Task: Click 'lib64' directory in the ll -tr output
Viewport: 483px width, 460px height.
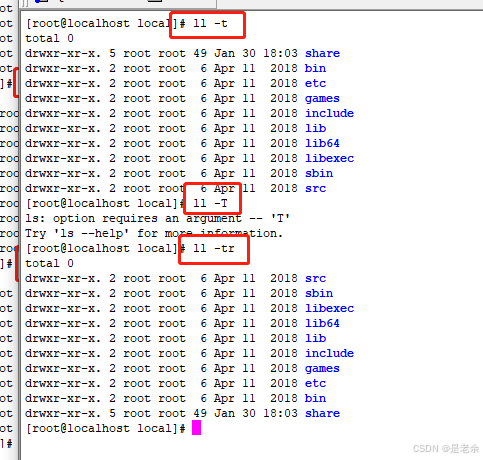Action: [322, 323]
